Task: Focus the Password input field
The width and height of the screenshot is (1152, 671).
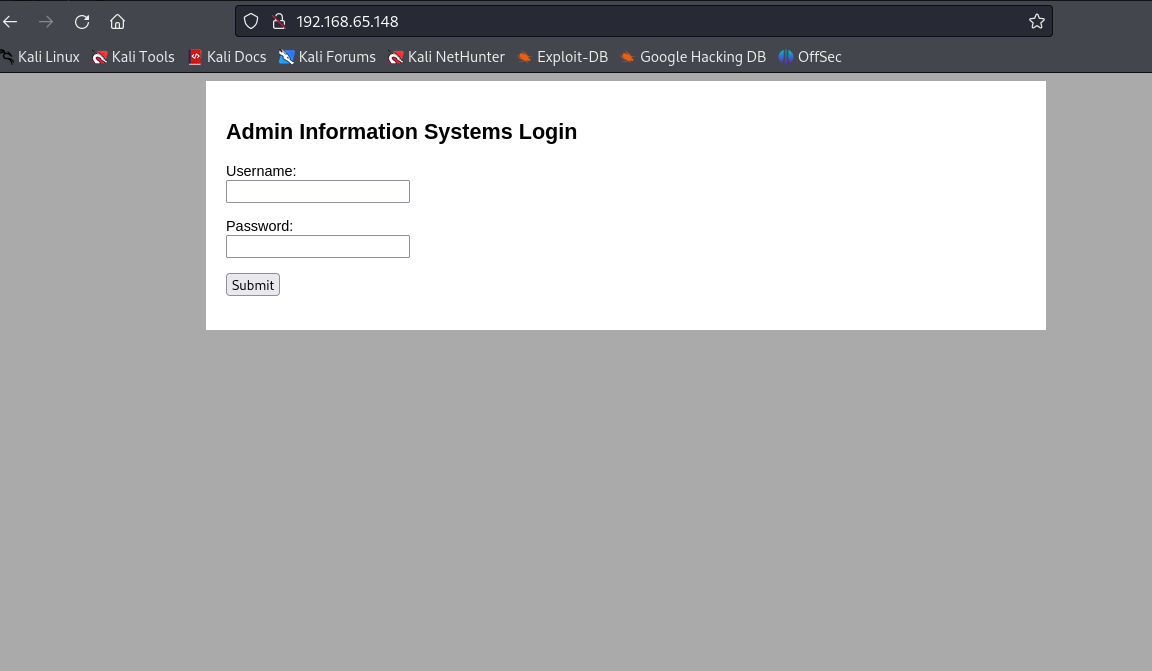Action: pos(317,246)
